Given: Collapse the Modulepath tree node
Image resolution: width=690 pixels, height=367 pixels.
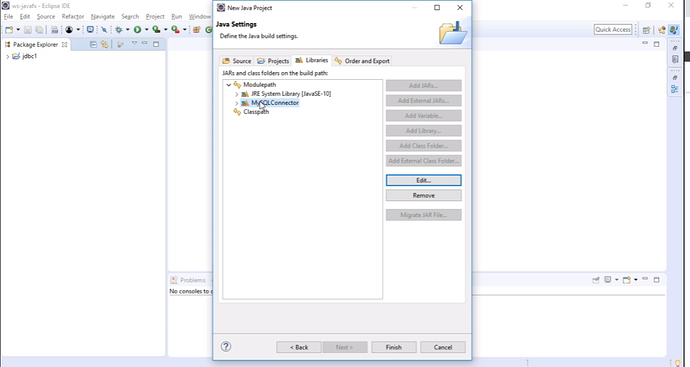Looking at the screenshot, I should click(228, 85).
